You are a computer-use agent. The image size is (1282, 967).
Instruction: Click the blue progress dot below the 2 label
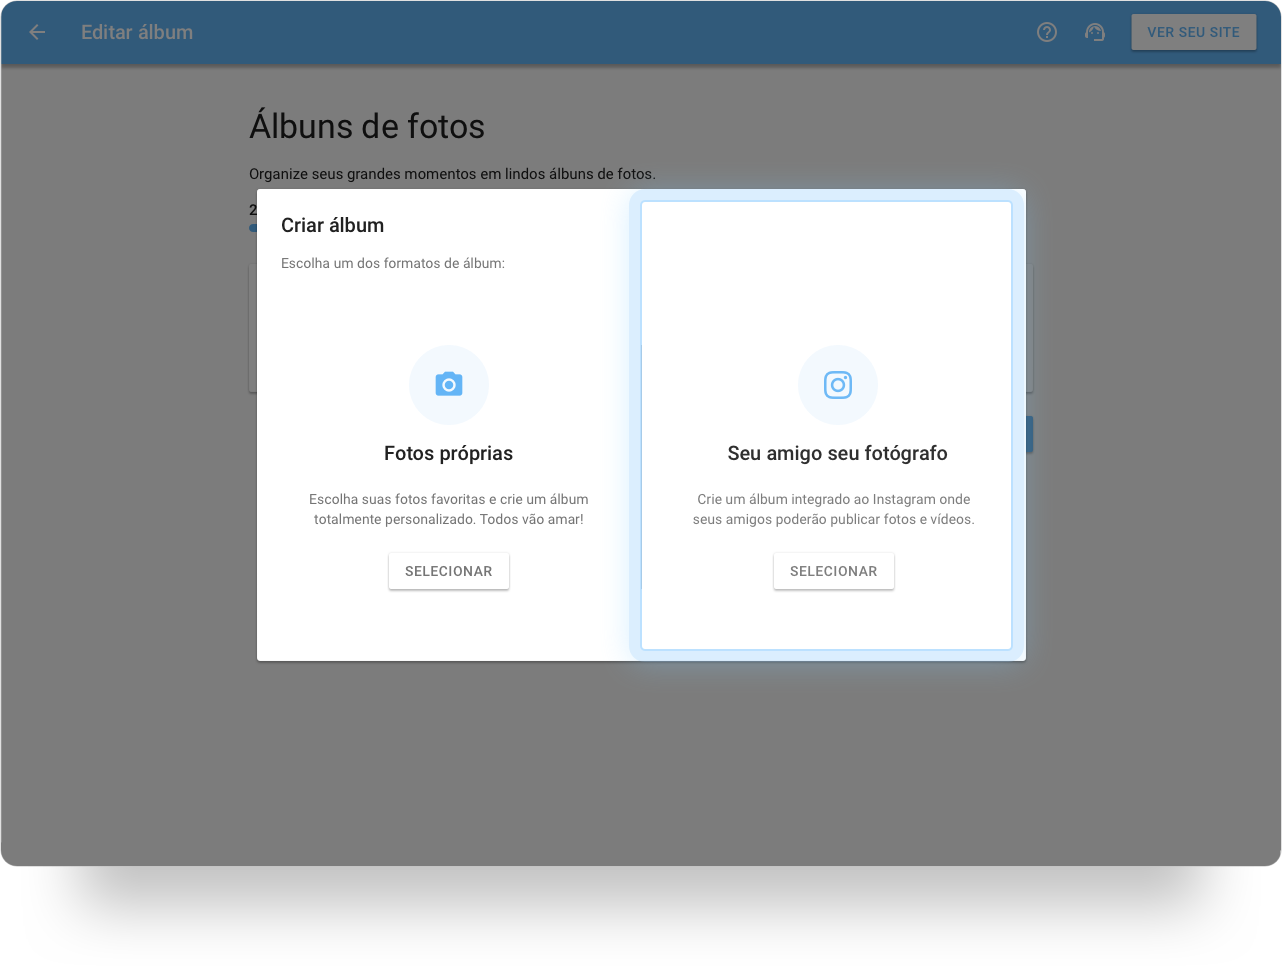[253, 228]
